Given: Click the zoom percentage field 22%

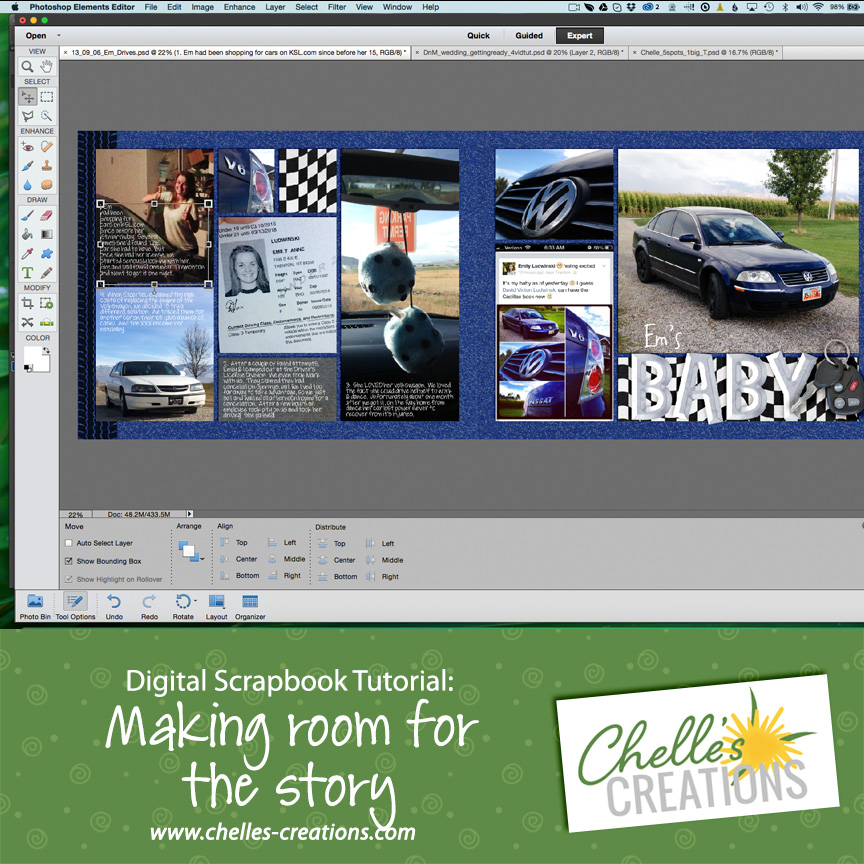Looking at the screenshot, I should pyautogui.click(x=76, y=515).
